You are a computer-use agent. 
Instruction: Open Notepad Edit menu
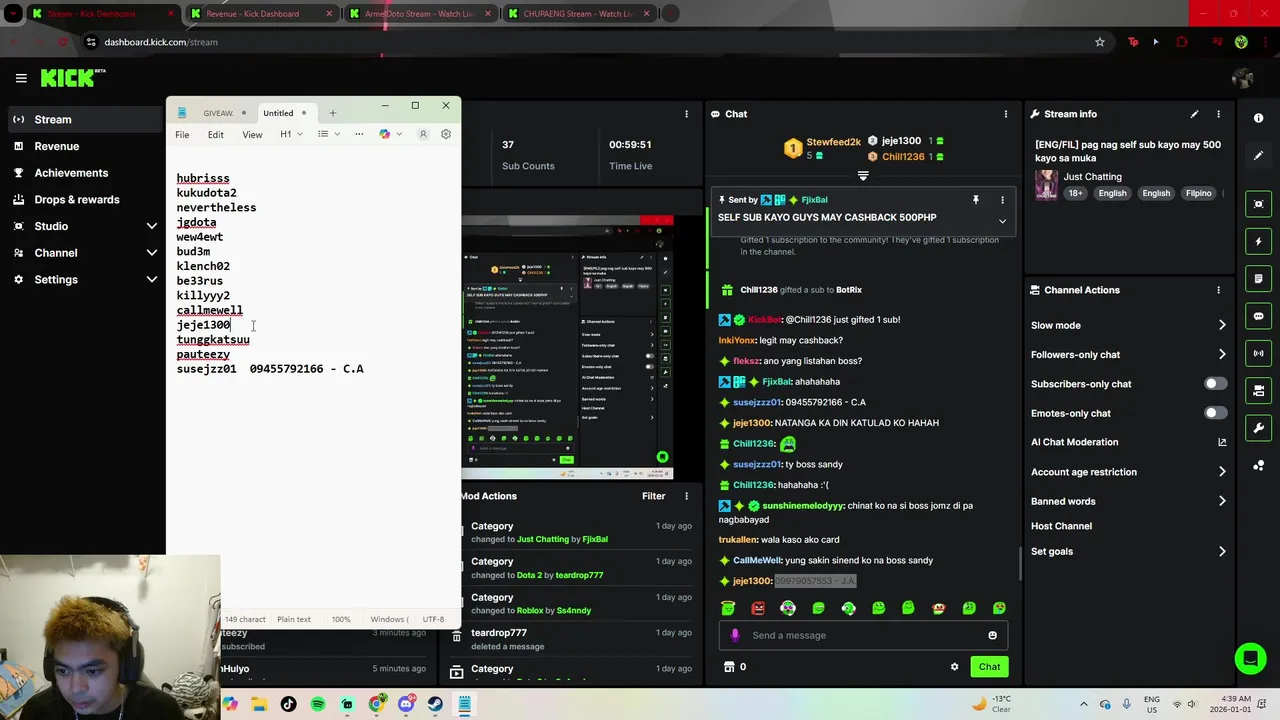pos(216,135)
